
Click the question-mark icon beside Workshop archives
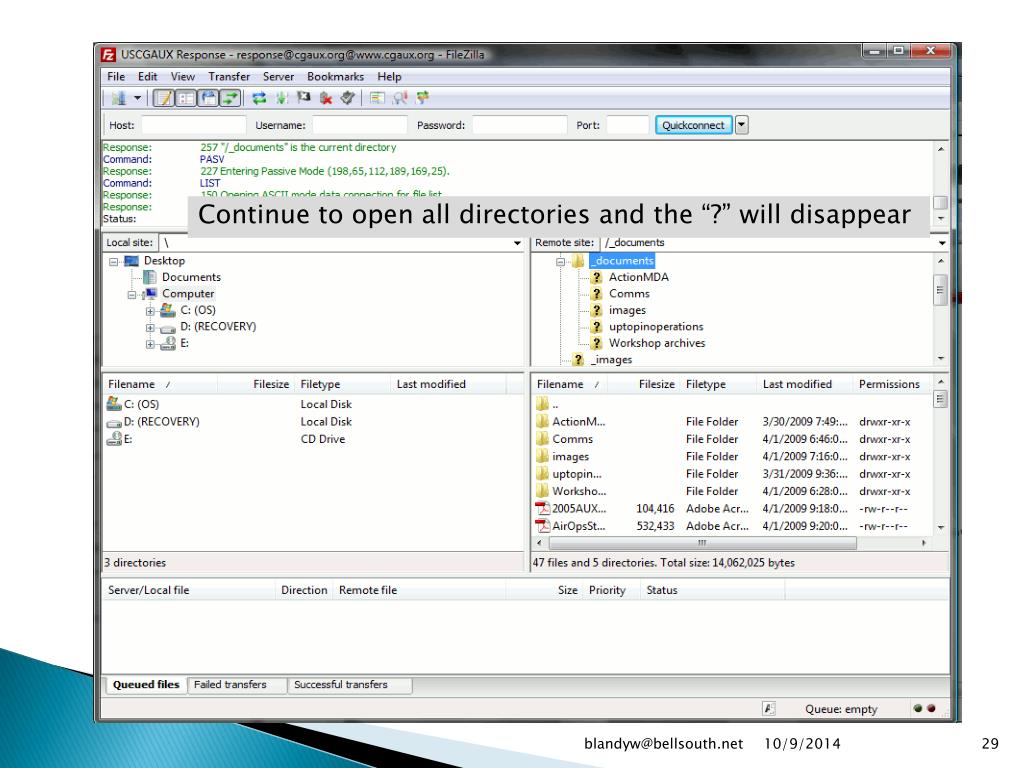(596, 343)
